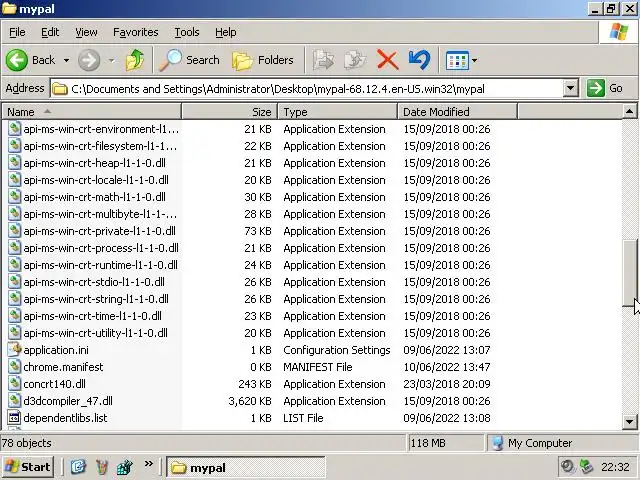Expand the Views dropdown arrow
640x480 pixels.
(474, 61)
